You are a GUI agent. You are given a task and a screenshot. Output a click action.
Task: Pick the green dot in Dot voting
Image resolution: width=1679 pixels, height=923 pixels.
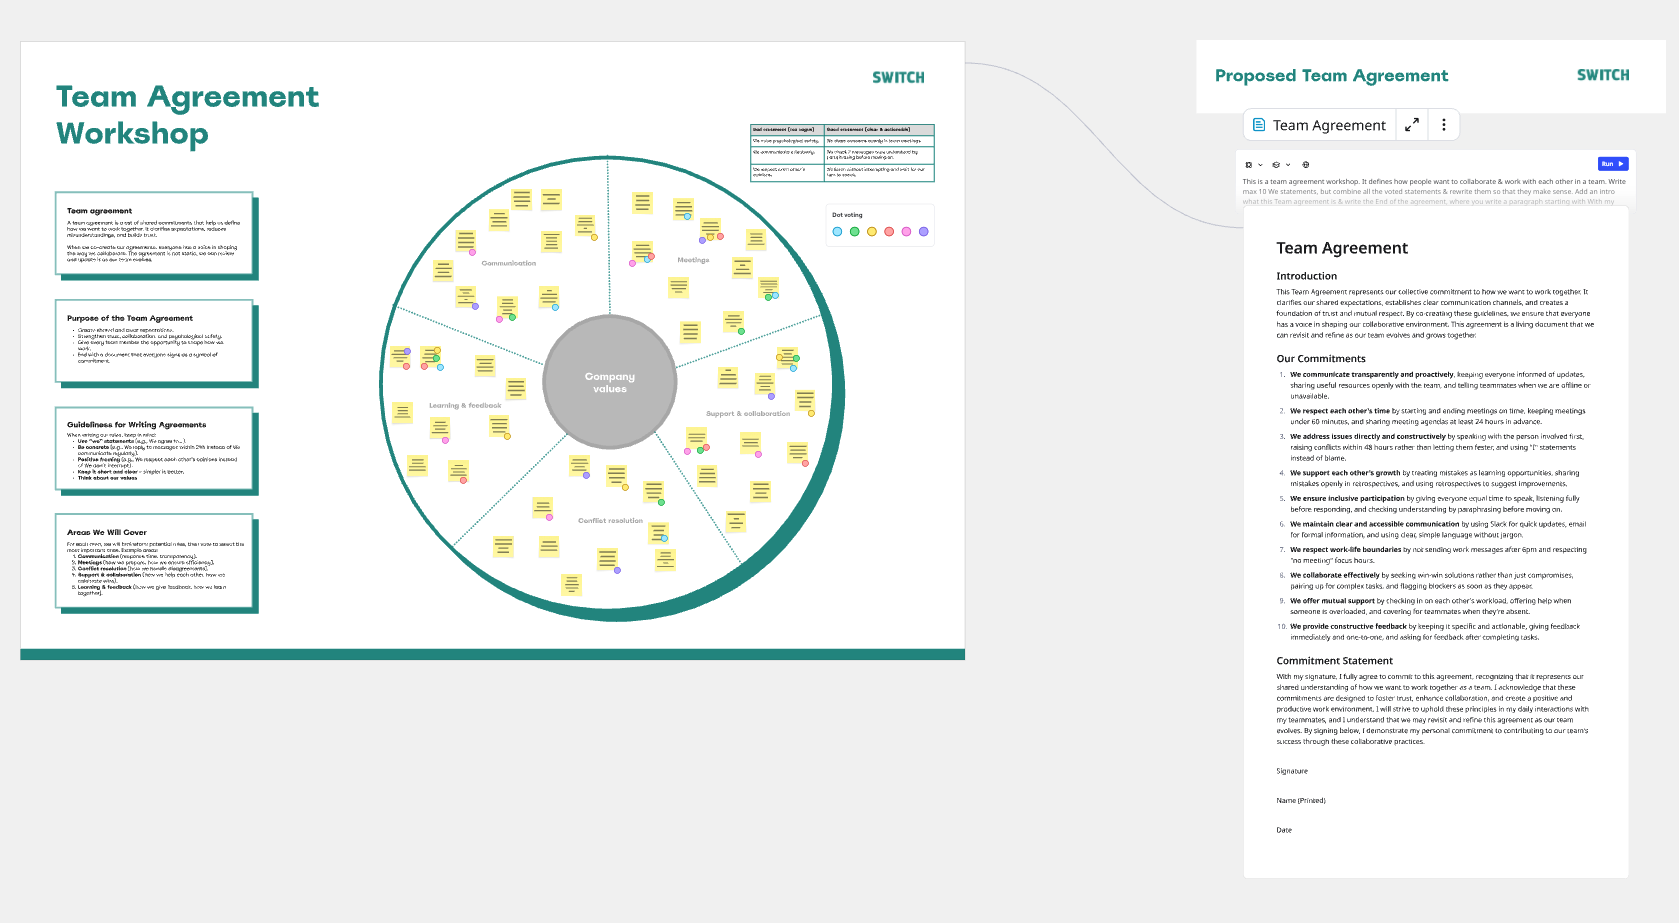click(x=854, y=232)
